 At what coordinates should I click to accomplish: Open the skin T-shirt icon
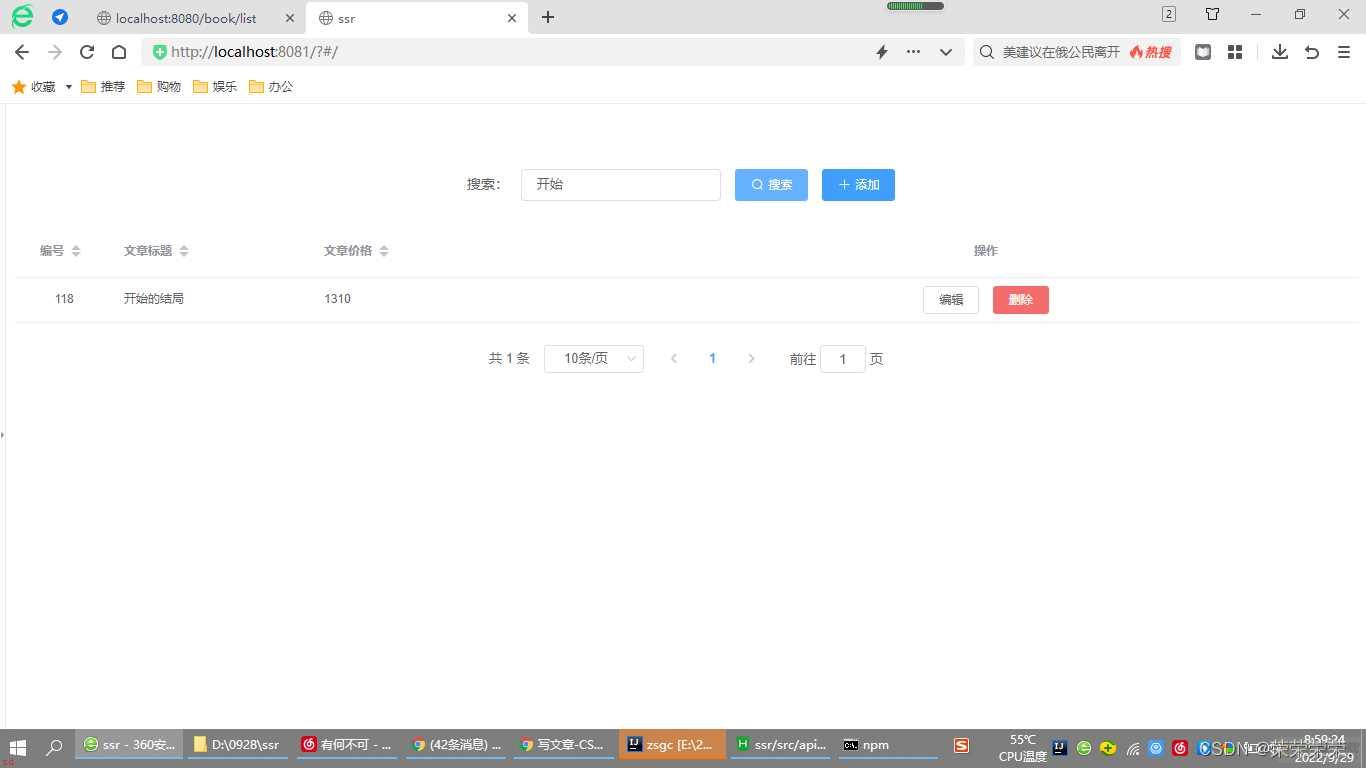[x=1212, y=14]
